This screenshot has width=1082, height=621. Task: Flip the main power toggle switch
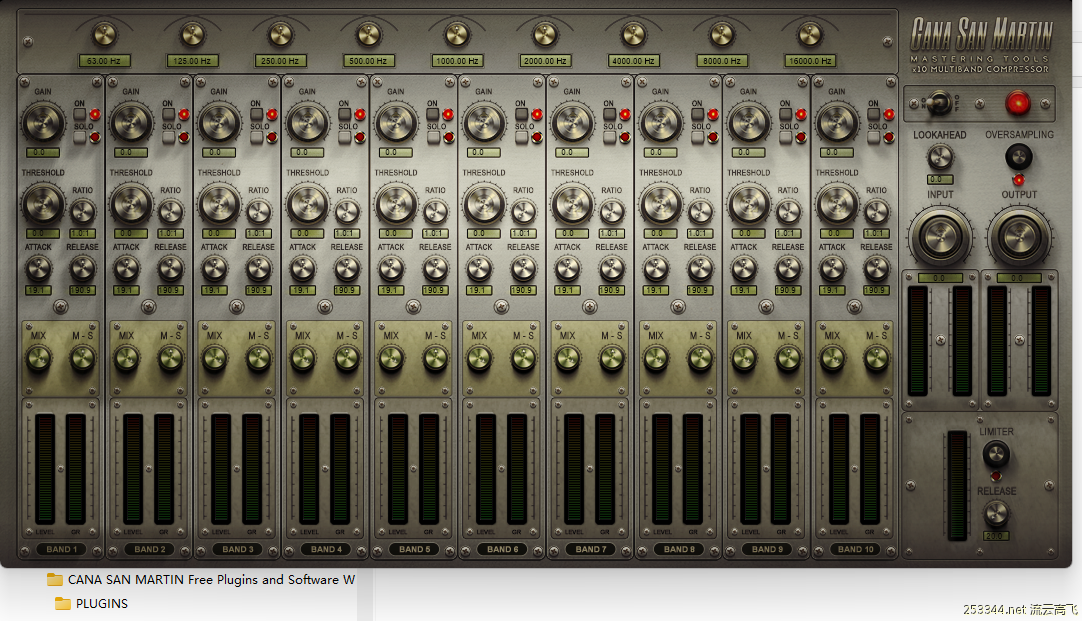pos(940,101)
